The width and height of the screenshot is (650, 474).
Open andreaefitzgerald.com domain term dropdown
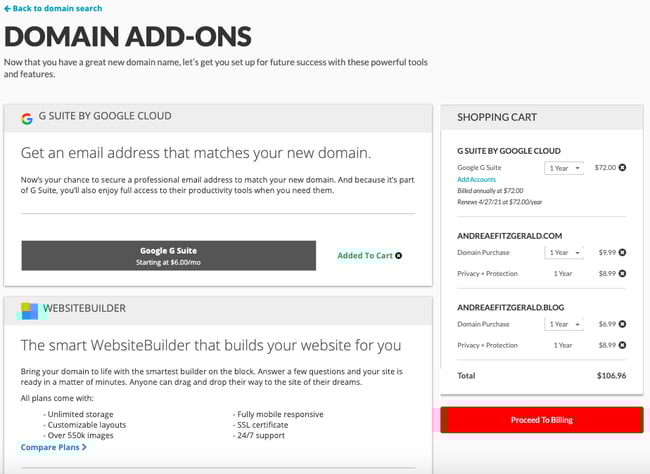coord(564,253)
